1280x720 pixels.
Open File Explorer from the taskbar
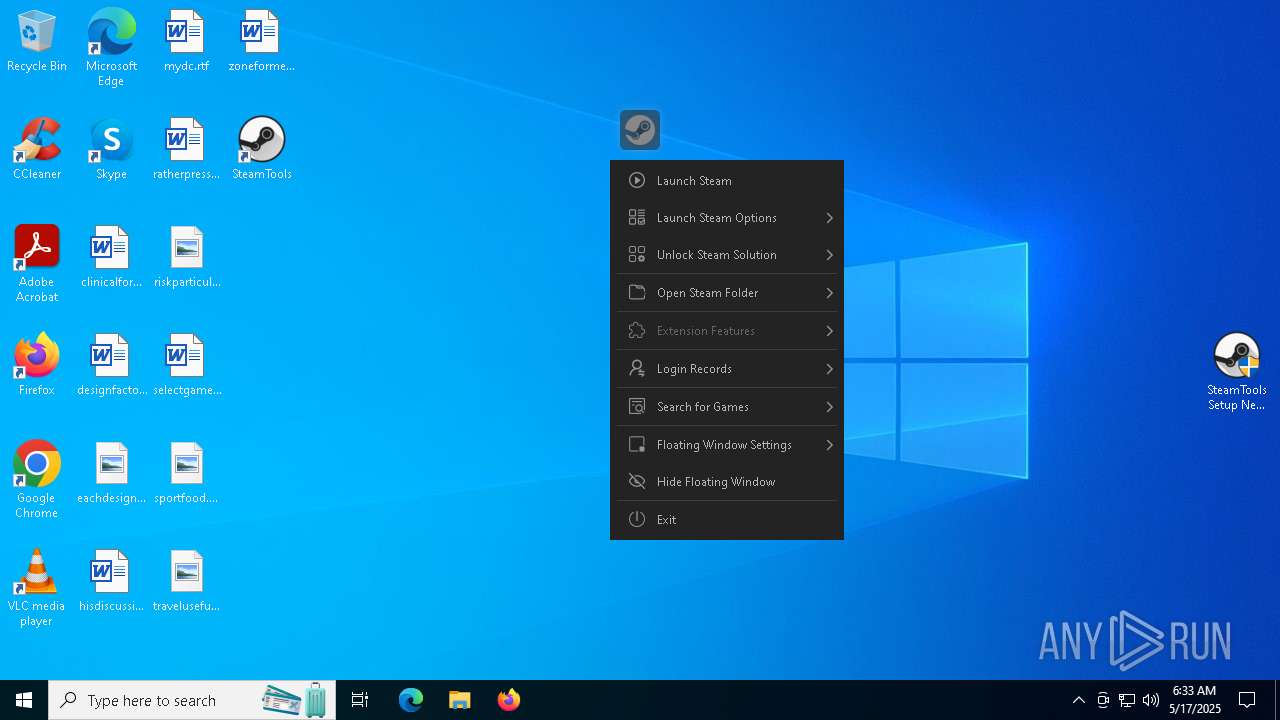[459, 700]
